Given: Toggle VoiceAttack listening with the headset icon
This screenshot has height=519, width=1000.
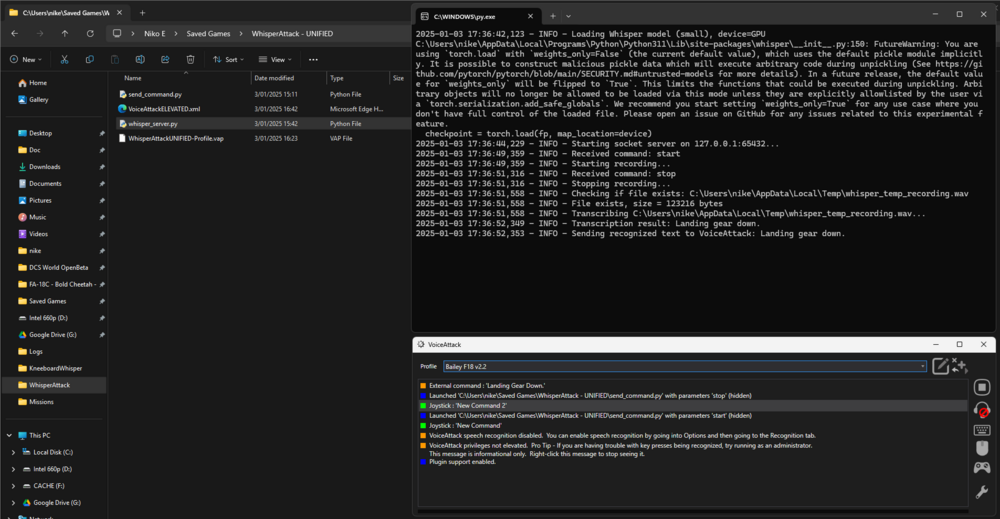Looking at the screenshot, I should [x=982, y=409].
